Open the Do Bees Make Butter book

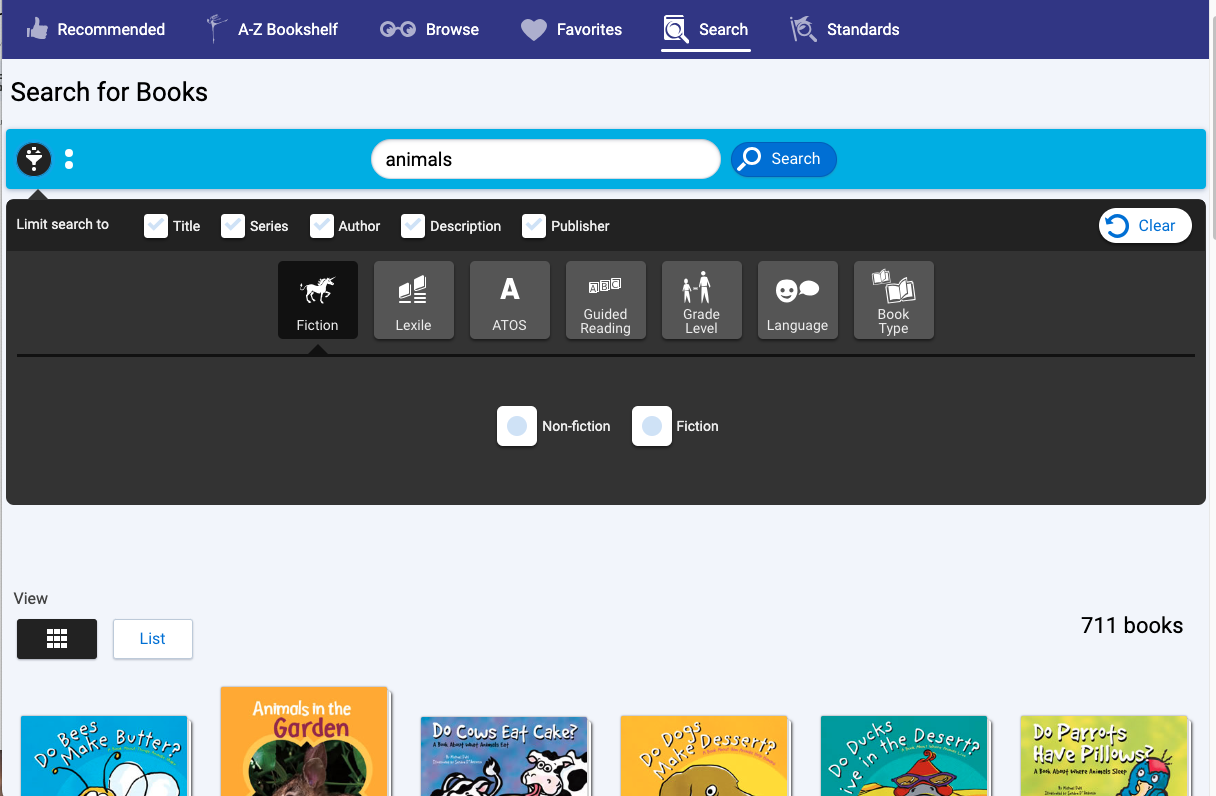[x=105, y=756]
